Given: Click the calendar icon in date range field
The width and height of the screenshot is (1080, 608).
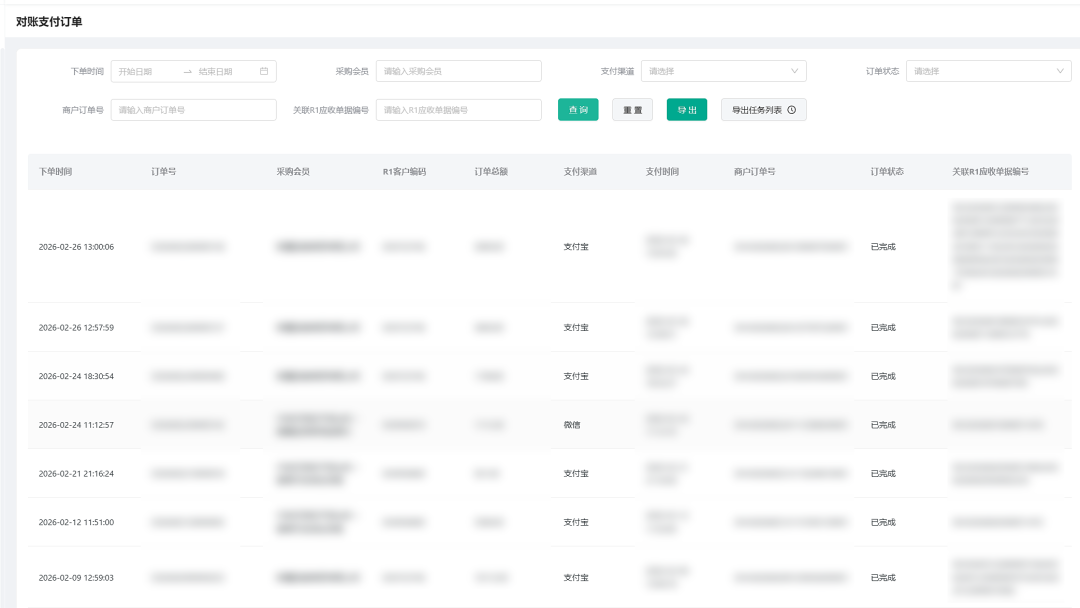Looking at the screenshot, I should tap(264, 72).
